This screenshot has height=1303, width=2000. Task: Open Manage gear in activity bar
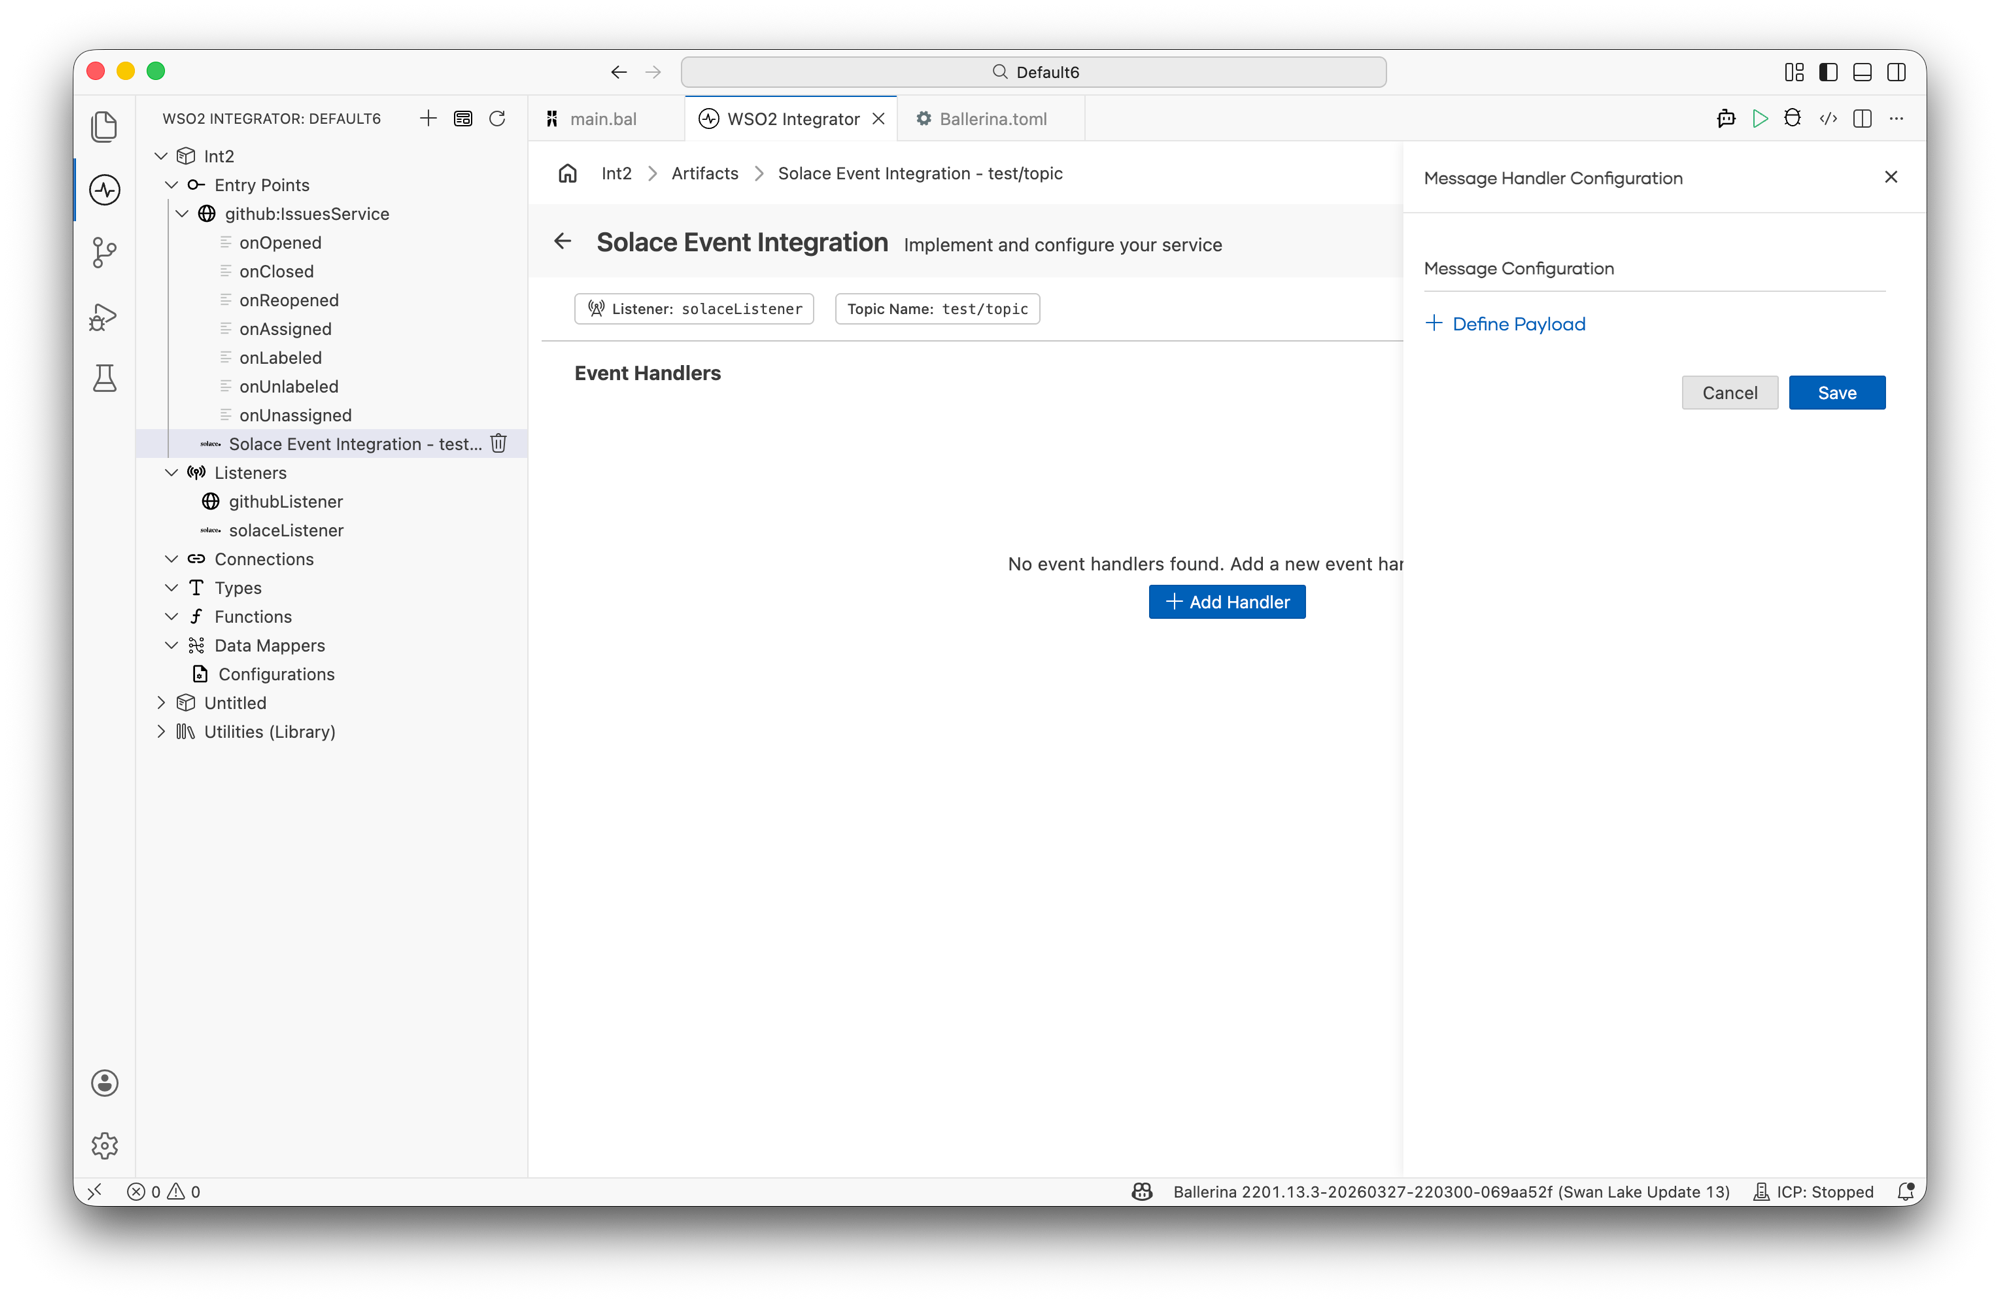coord(105,1145)
